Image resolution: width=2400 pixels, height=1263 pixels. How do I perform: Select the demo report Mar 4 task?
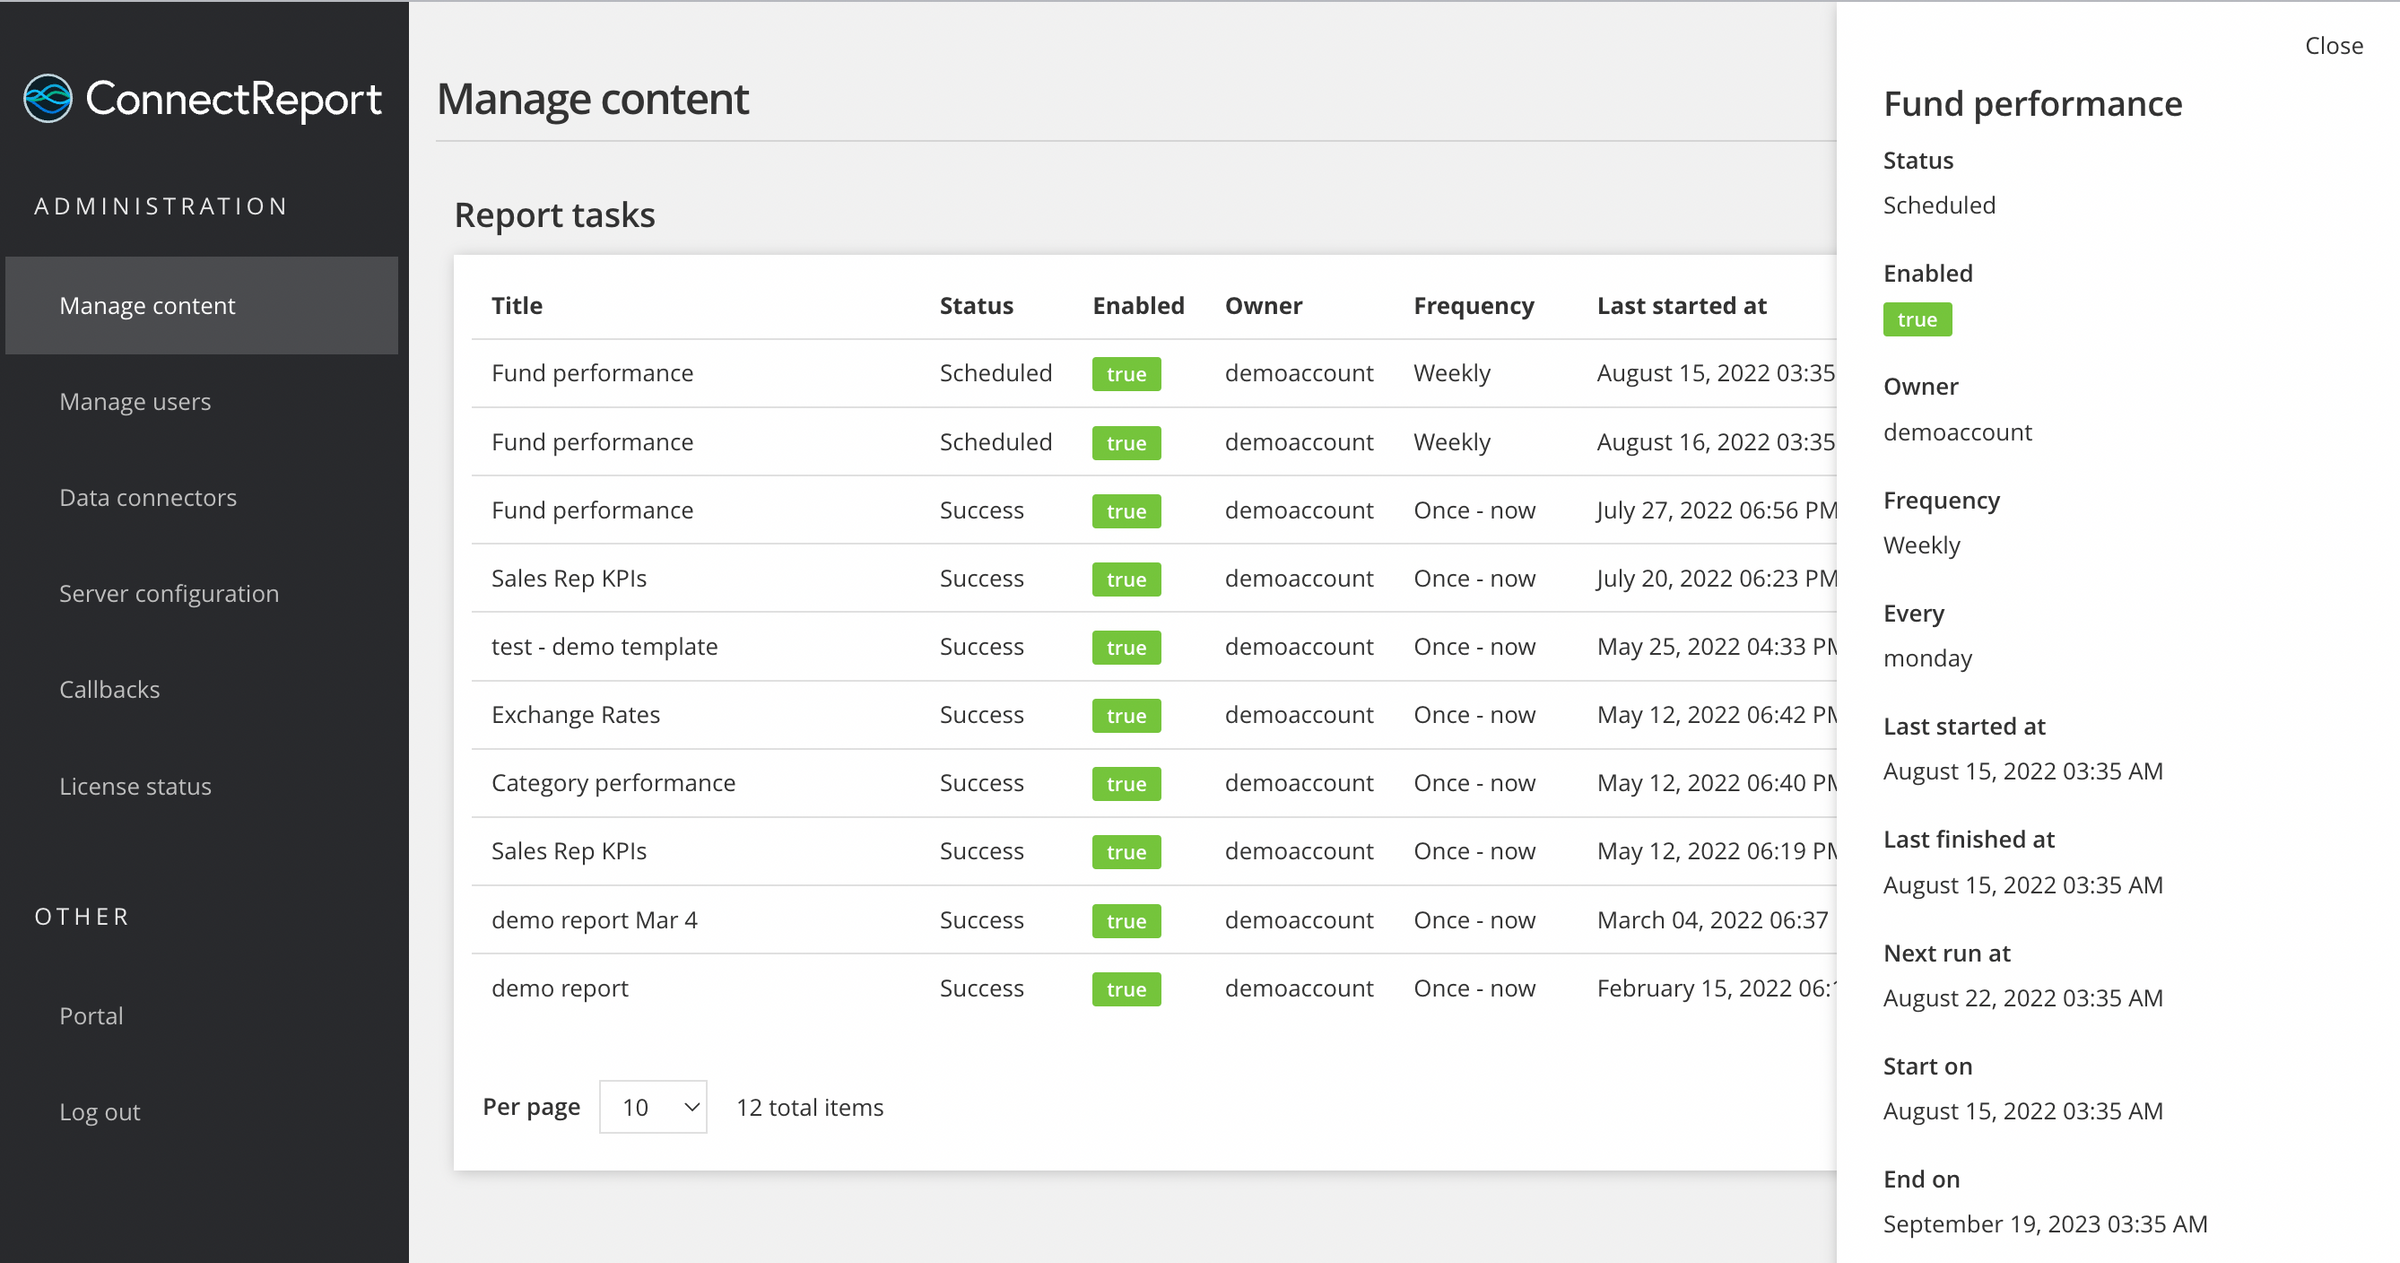pyautogui.click(x=594, y=919)
